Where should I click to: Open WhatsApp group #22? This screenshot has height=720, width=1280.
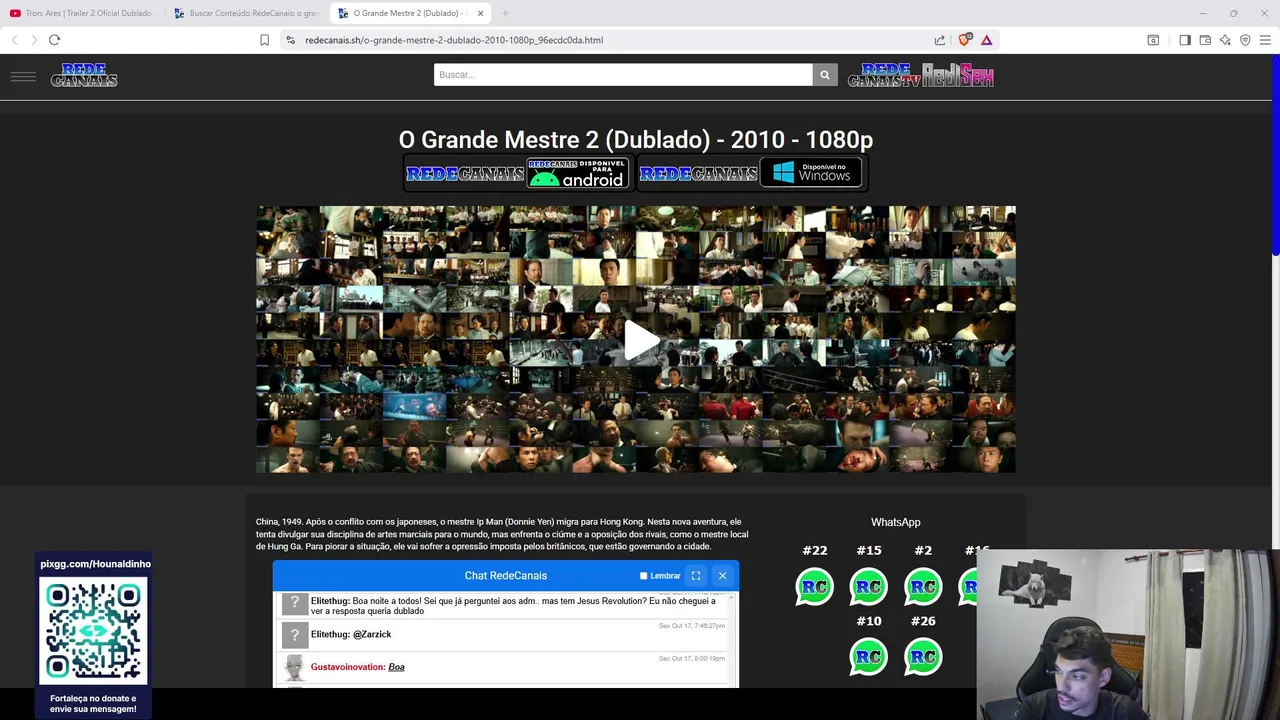tap(814, 586)
